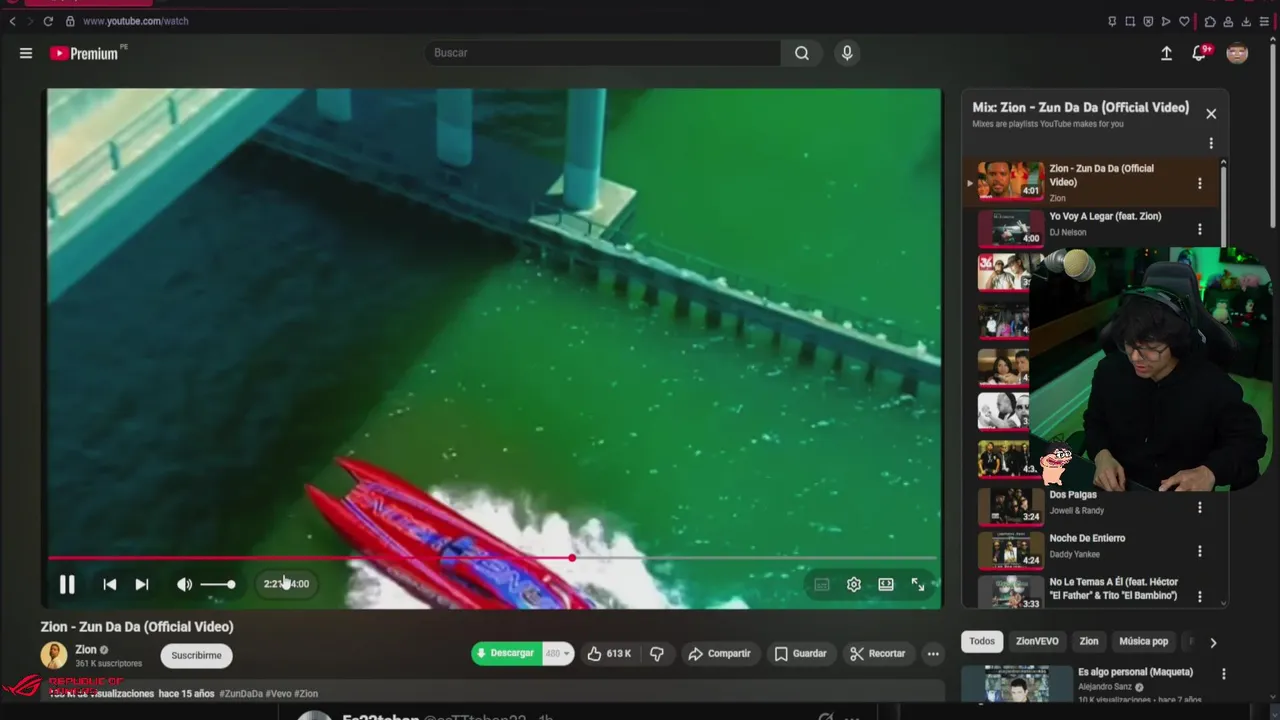Expand the 480 download quality dropdown

(x=558, y=654)
